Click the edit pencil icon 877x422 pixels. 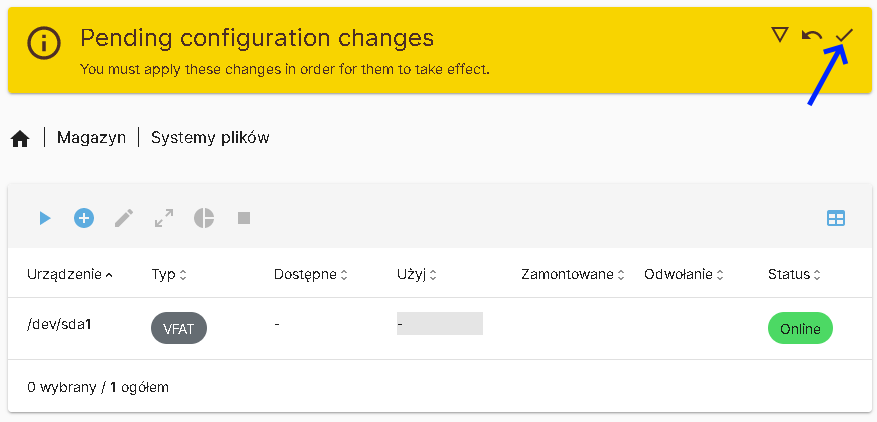coord(124,218)
